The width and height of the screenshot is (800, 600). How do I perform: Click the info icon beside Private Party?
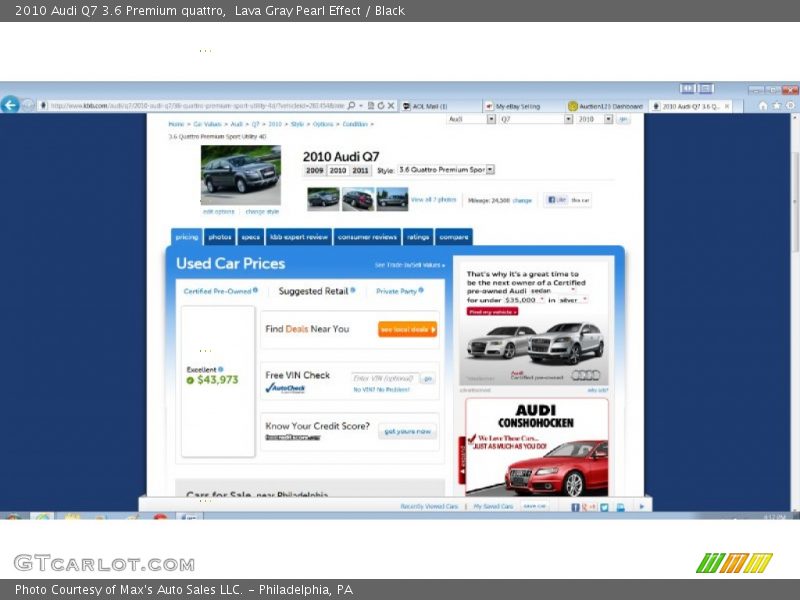coord(421,290)
